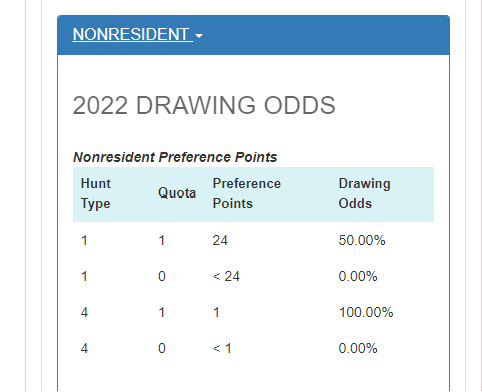
Task: Click the blue NONRESIDENT panel header bar
Action: [x=253, y=35]
